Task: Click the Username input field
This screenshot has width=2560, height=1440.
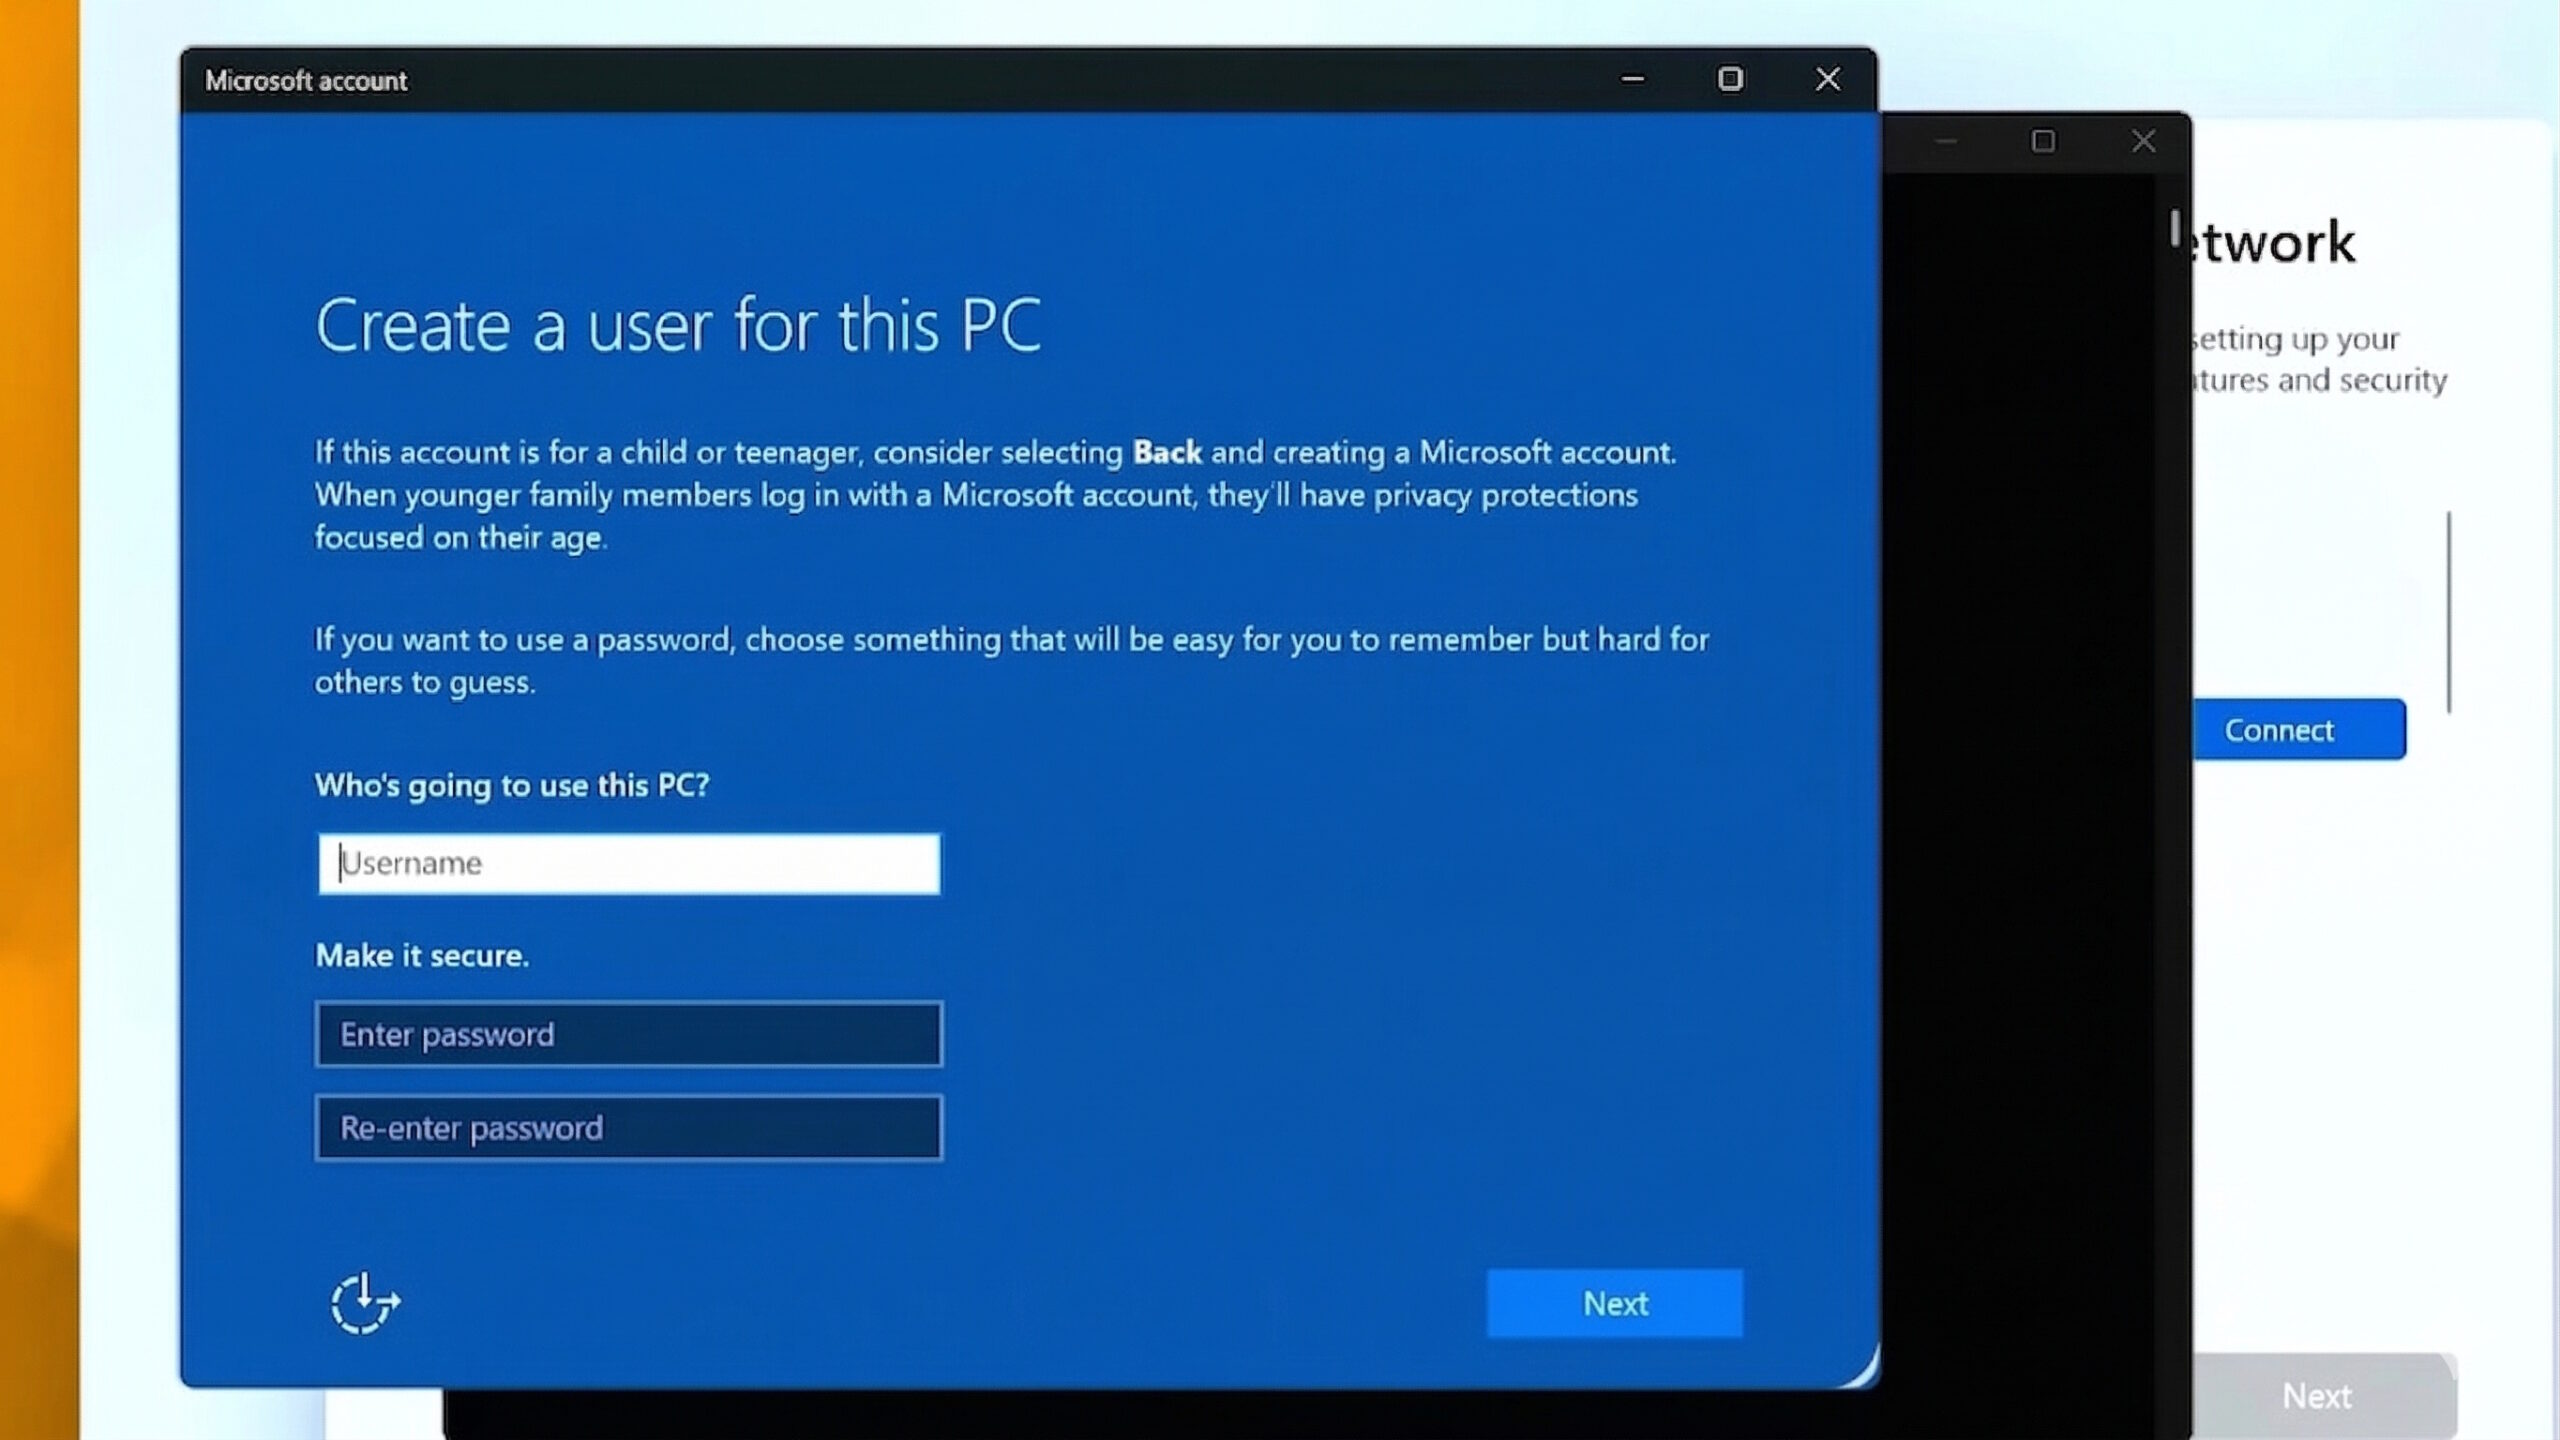Action: (628, 863)
